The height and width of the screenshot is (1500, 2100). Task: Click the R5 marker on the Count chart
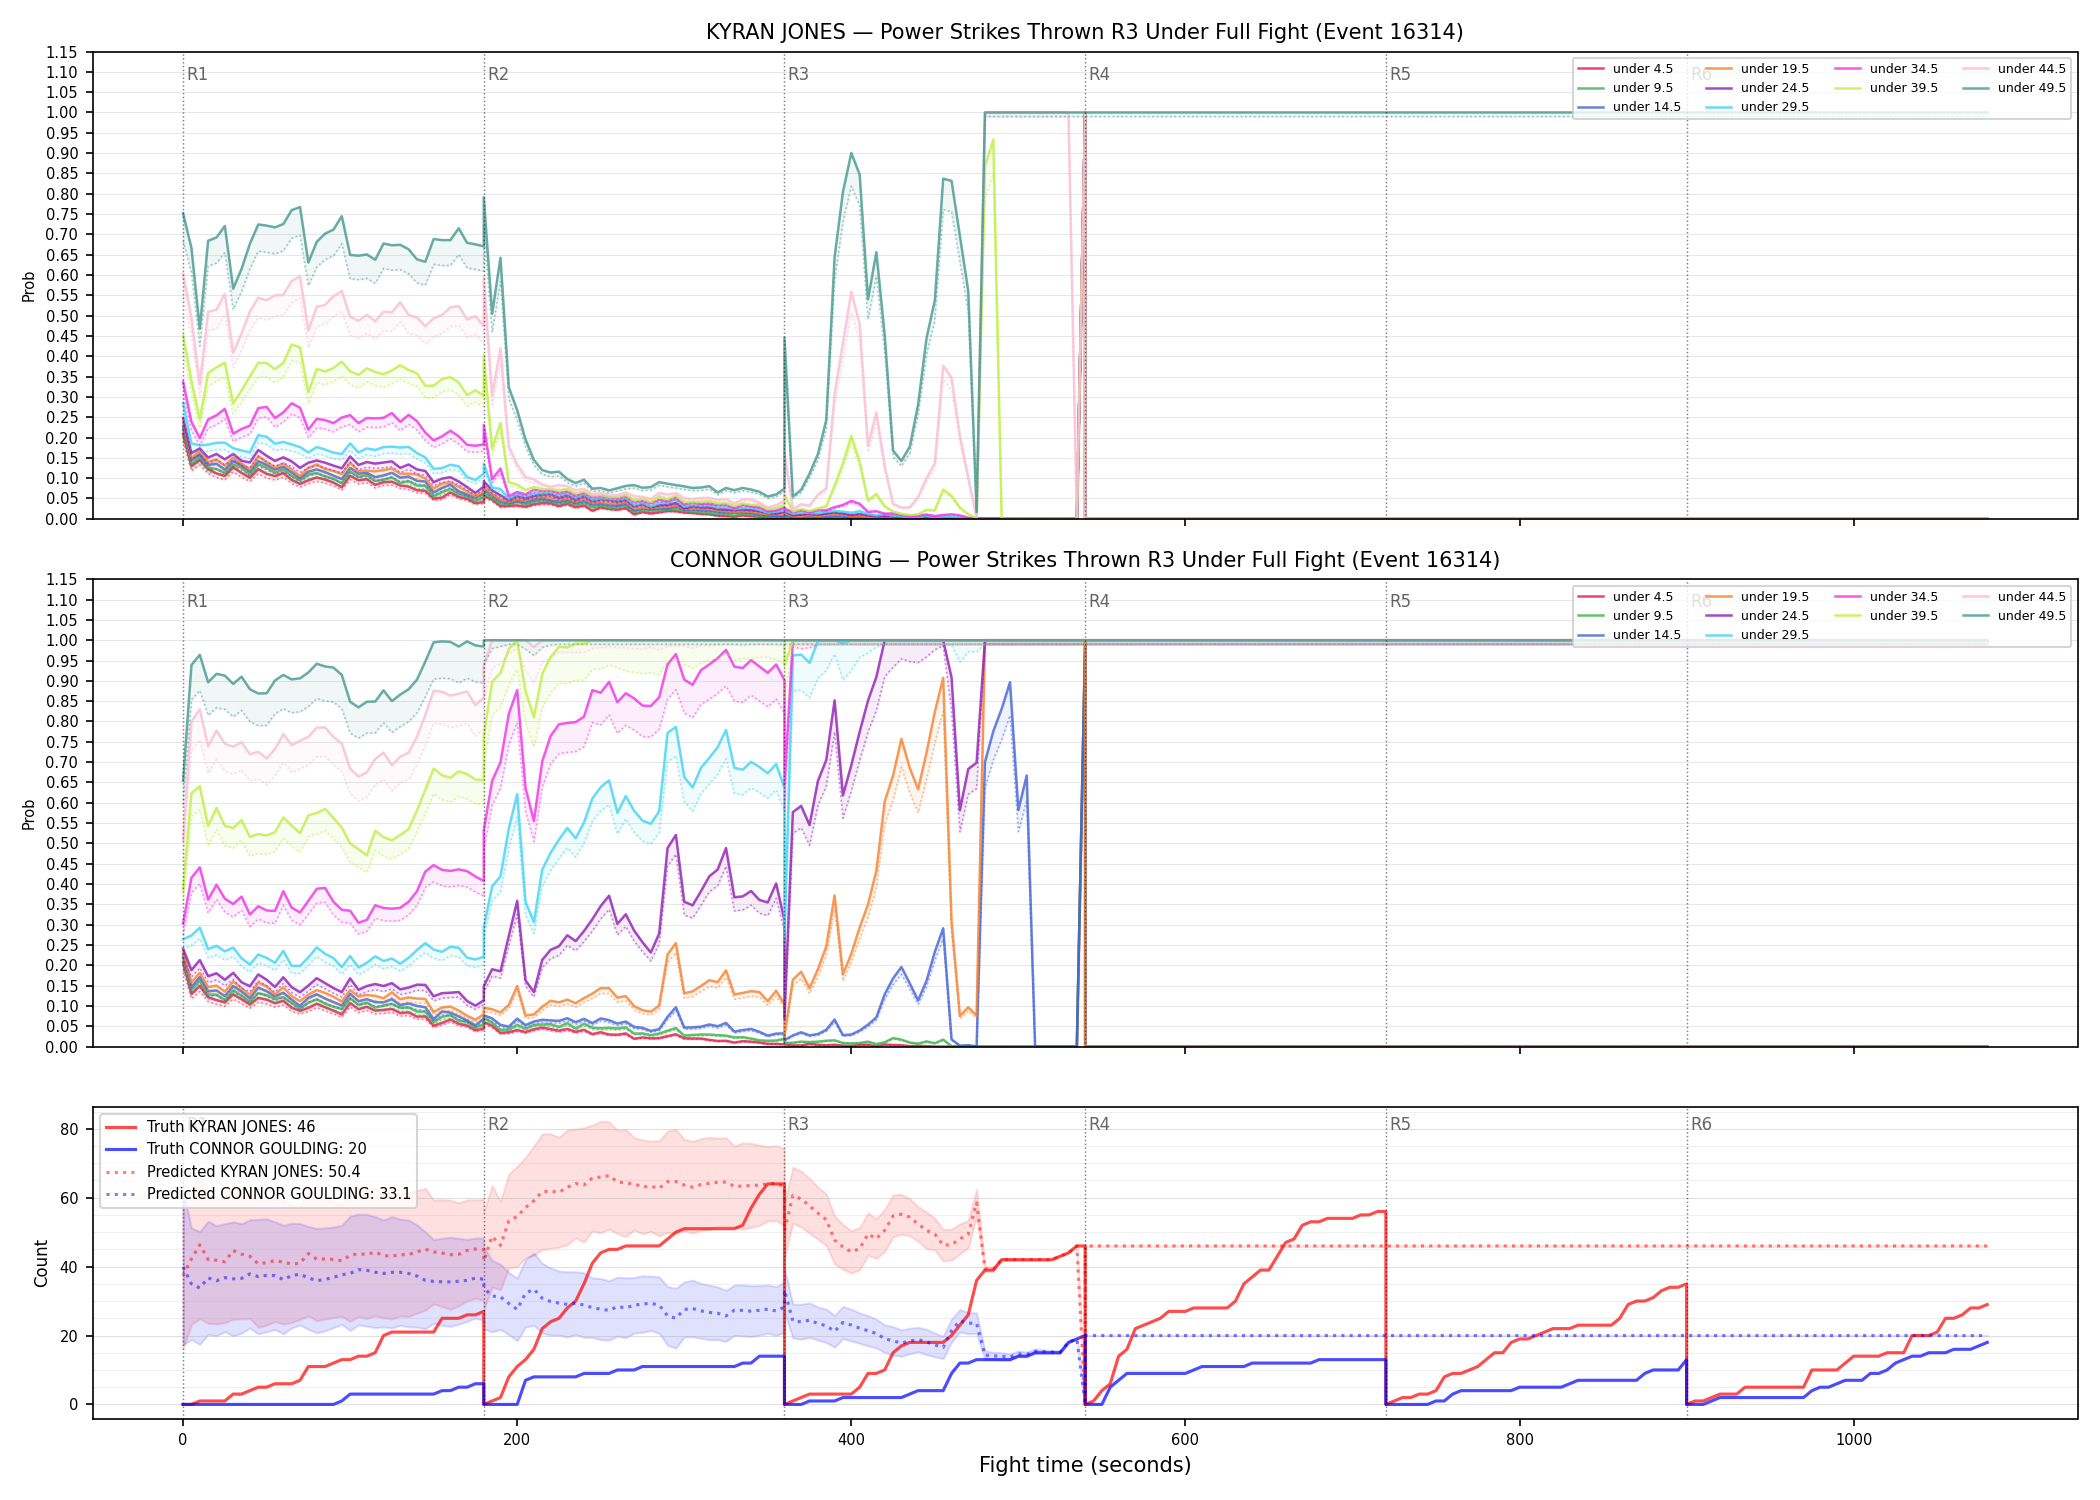tap(1400, 1124)
